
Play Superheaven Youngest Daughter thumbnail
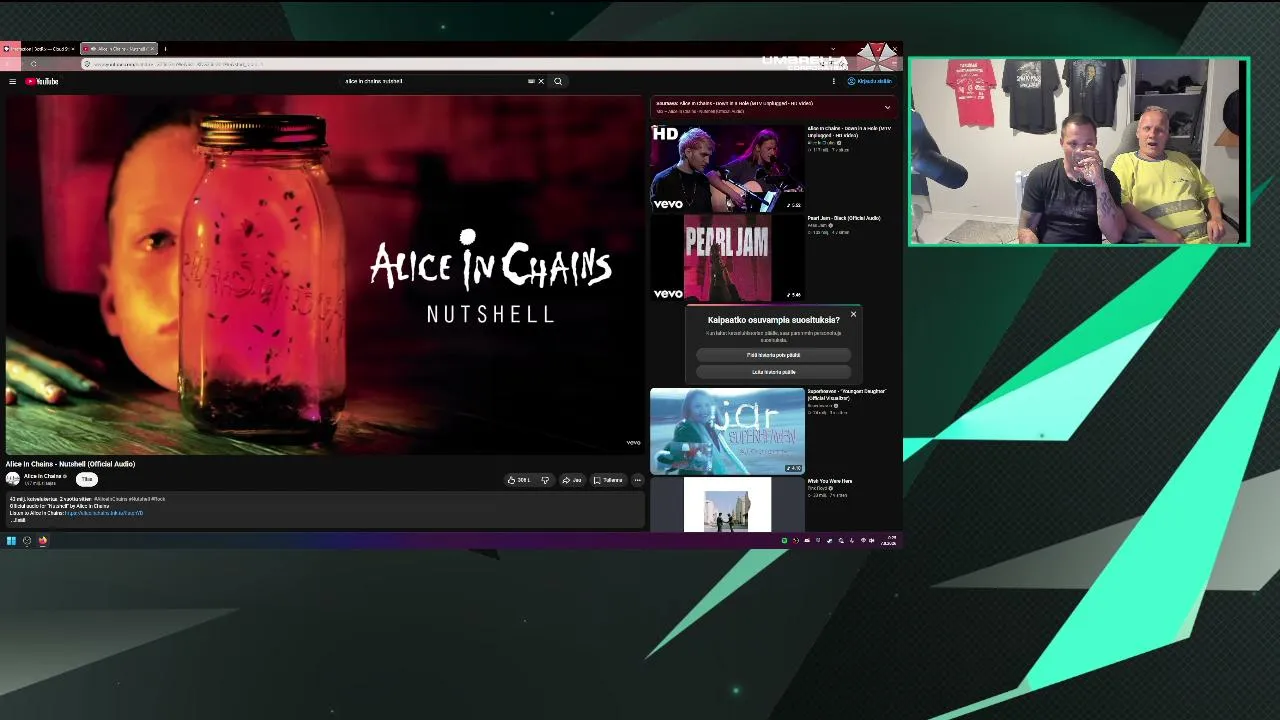pos(727,431)
